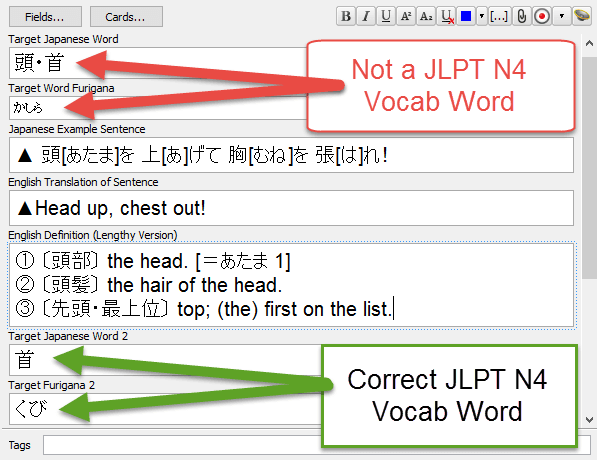The height and width of the screenshot is (460, 597).
Task: Click the English Translation of Sentence field
Action: pyautogui.click(x=291, y=208)
